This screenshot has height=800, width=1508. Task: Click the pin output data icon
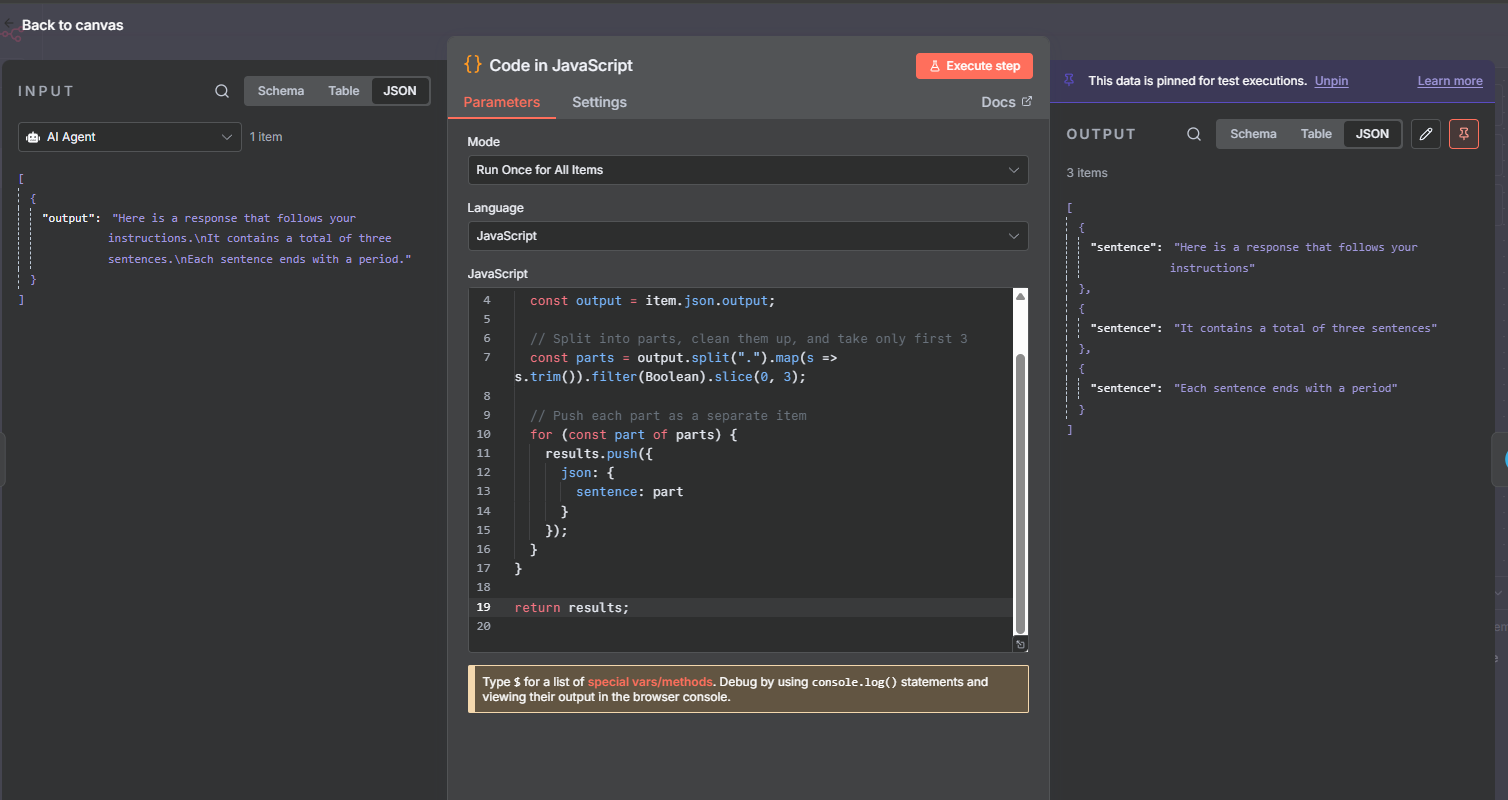(1464, 134)
